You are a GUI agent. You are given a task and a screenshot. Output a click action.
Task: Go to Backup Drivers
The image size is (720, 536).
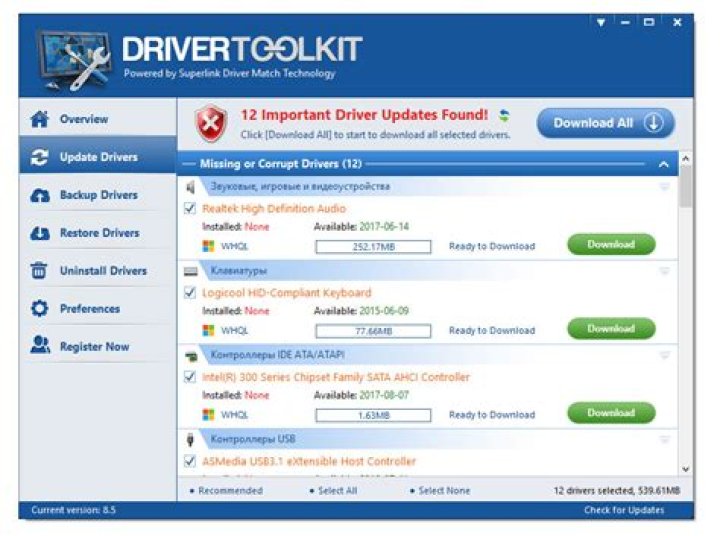[x=98, y=195]
